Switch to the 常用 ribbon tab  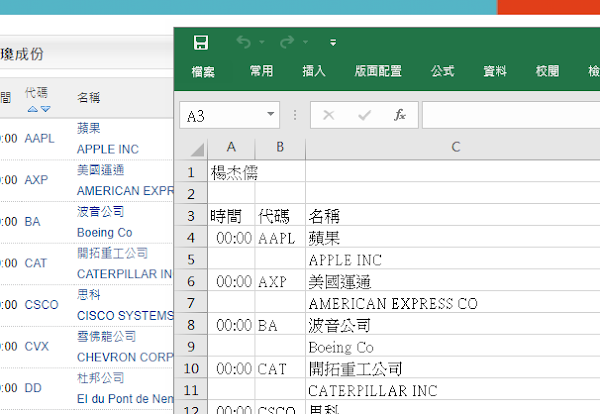pyautogui.click(x=261, y=71)
